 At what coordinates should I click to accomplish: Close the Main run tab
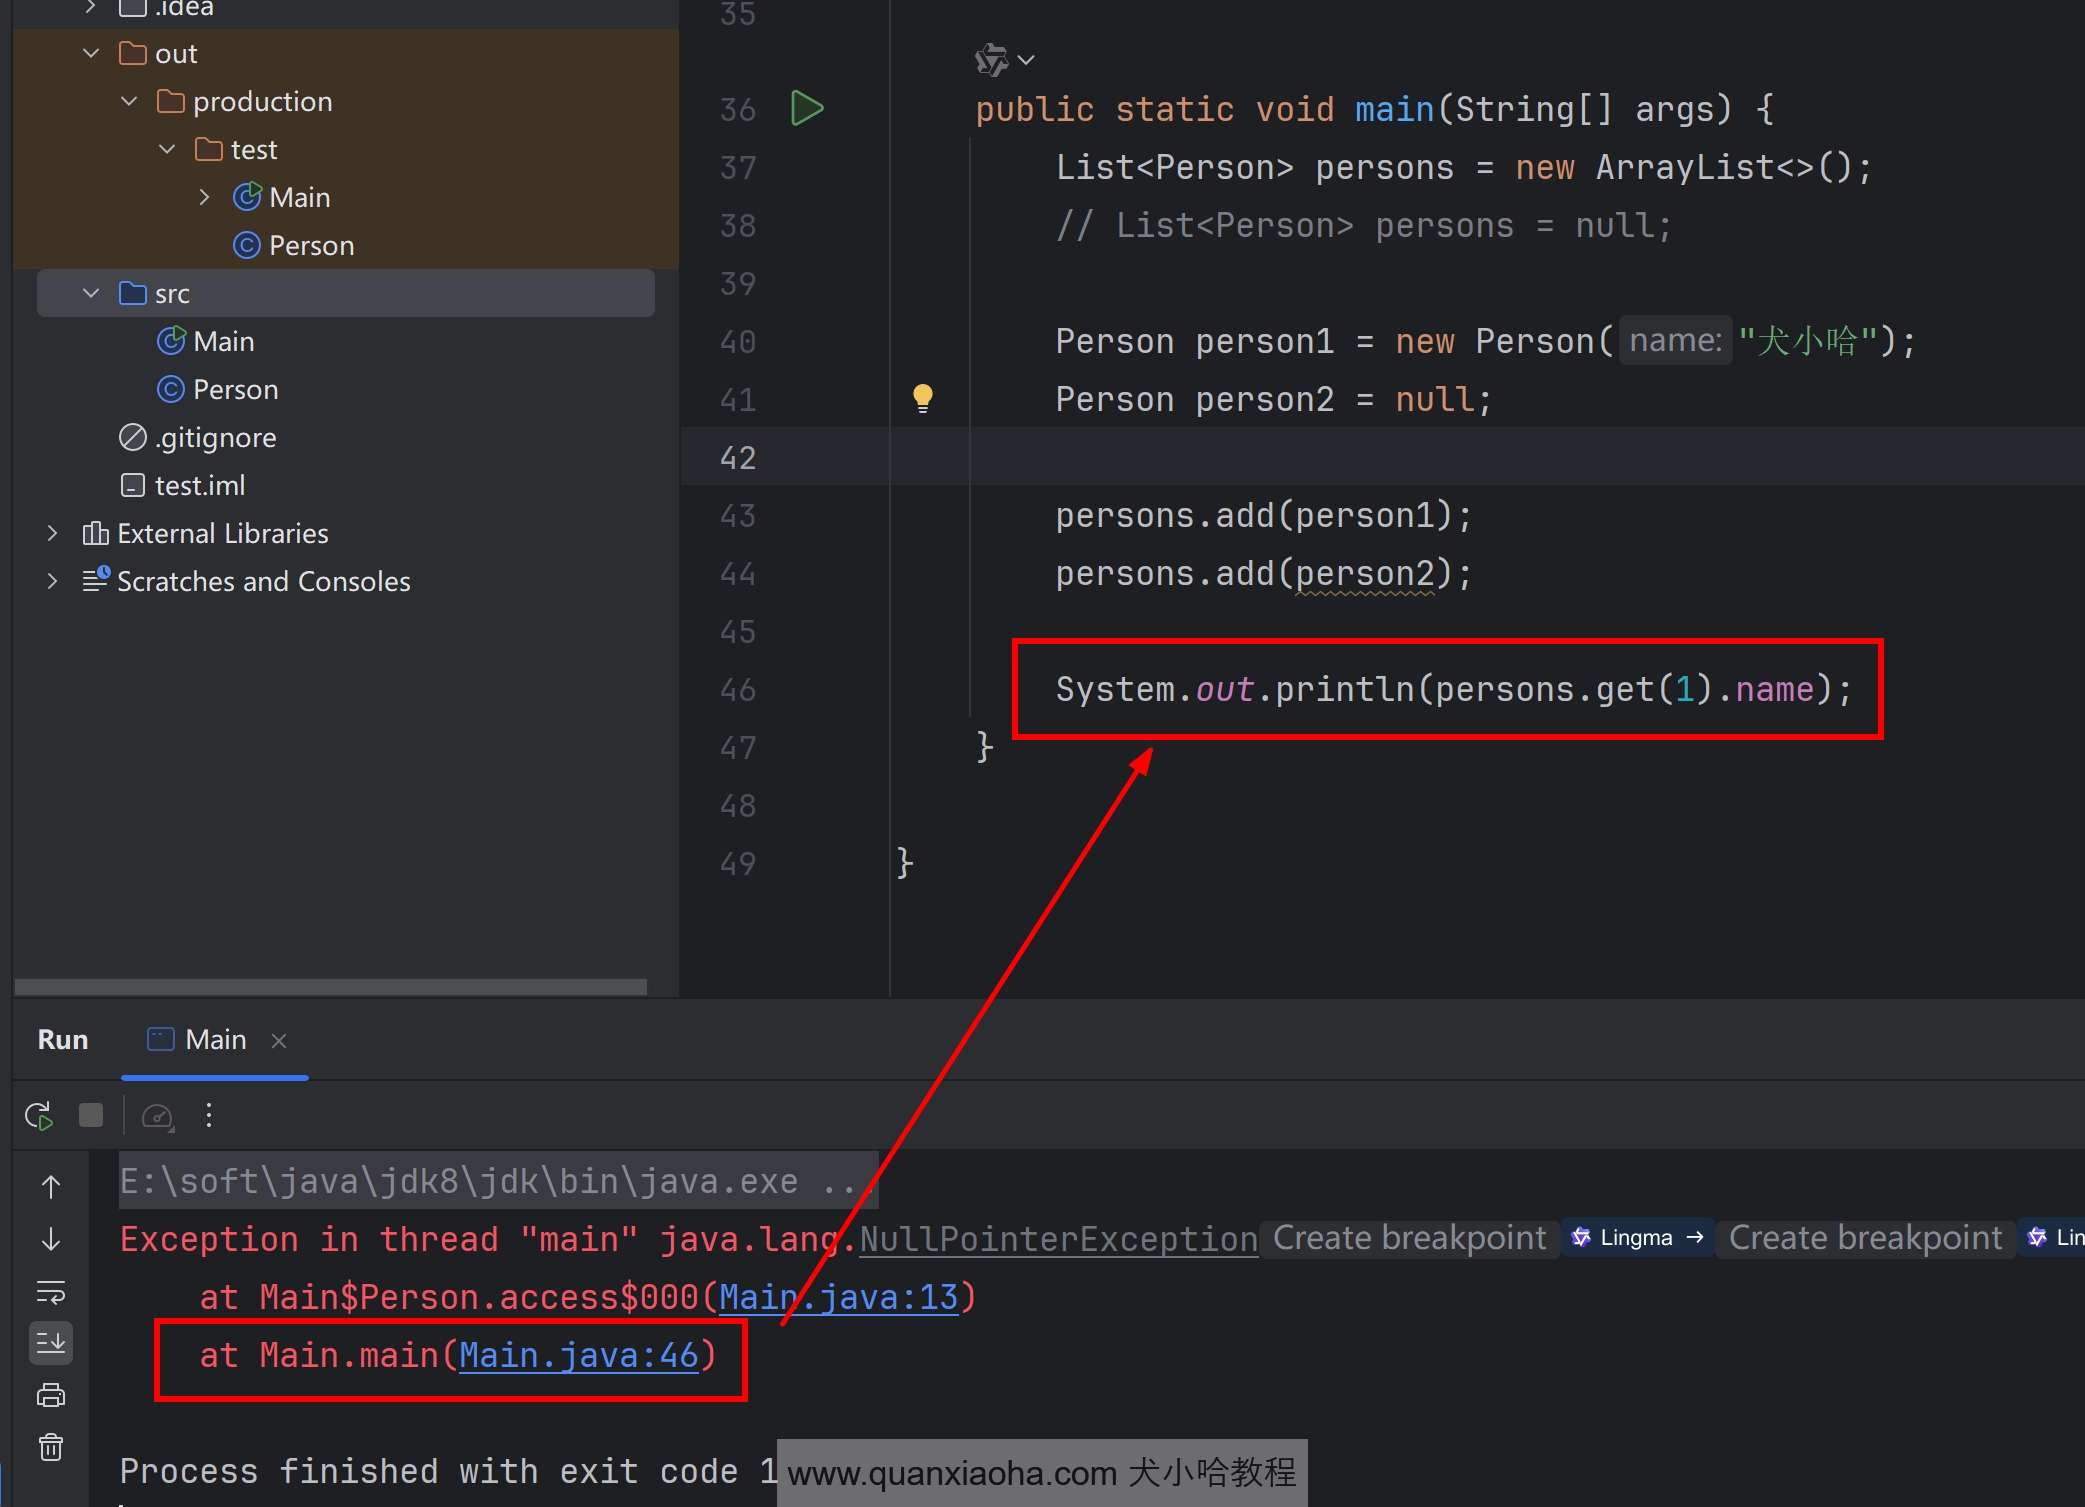[x=279, y=1041]
